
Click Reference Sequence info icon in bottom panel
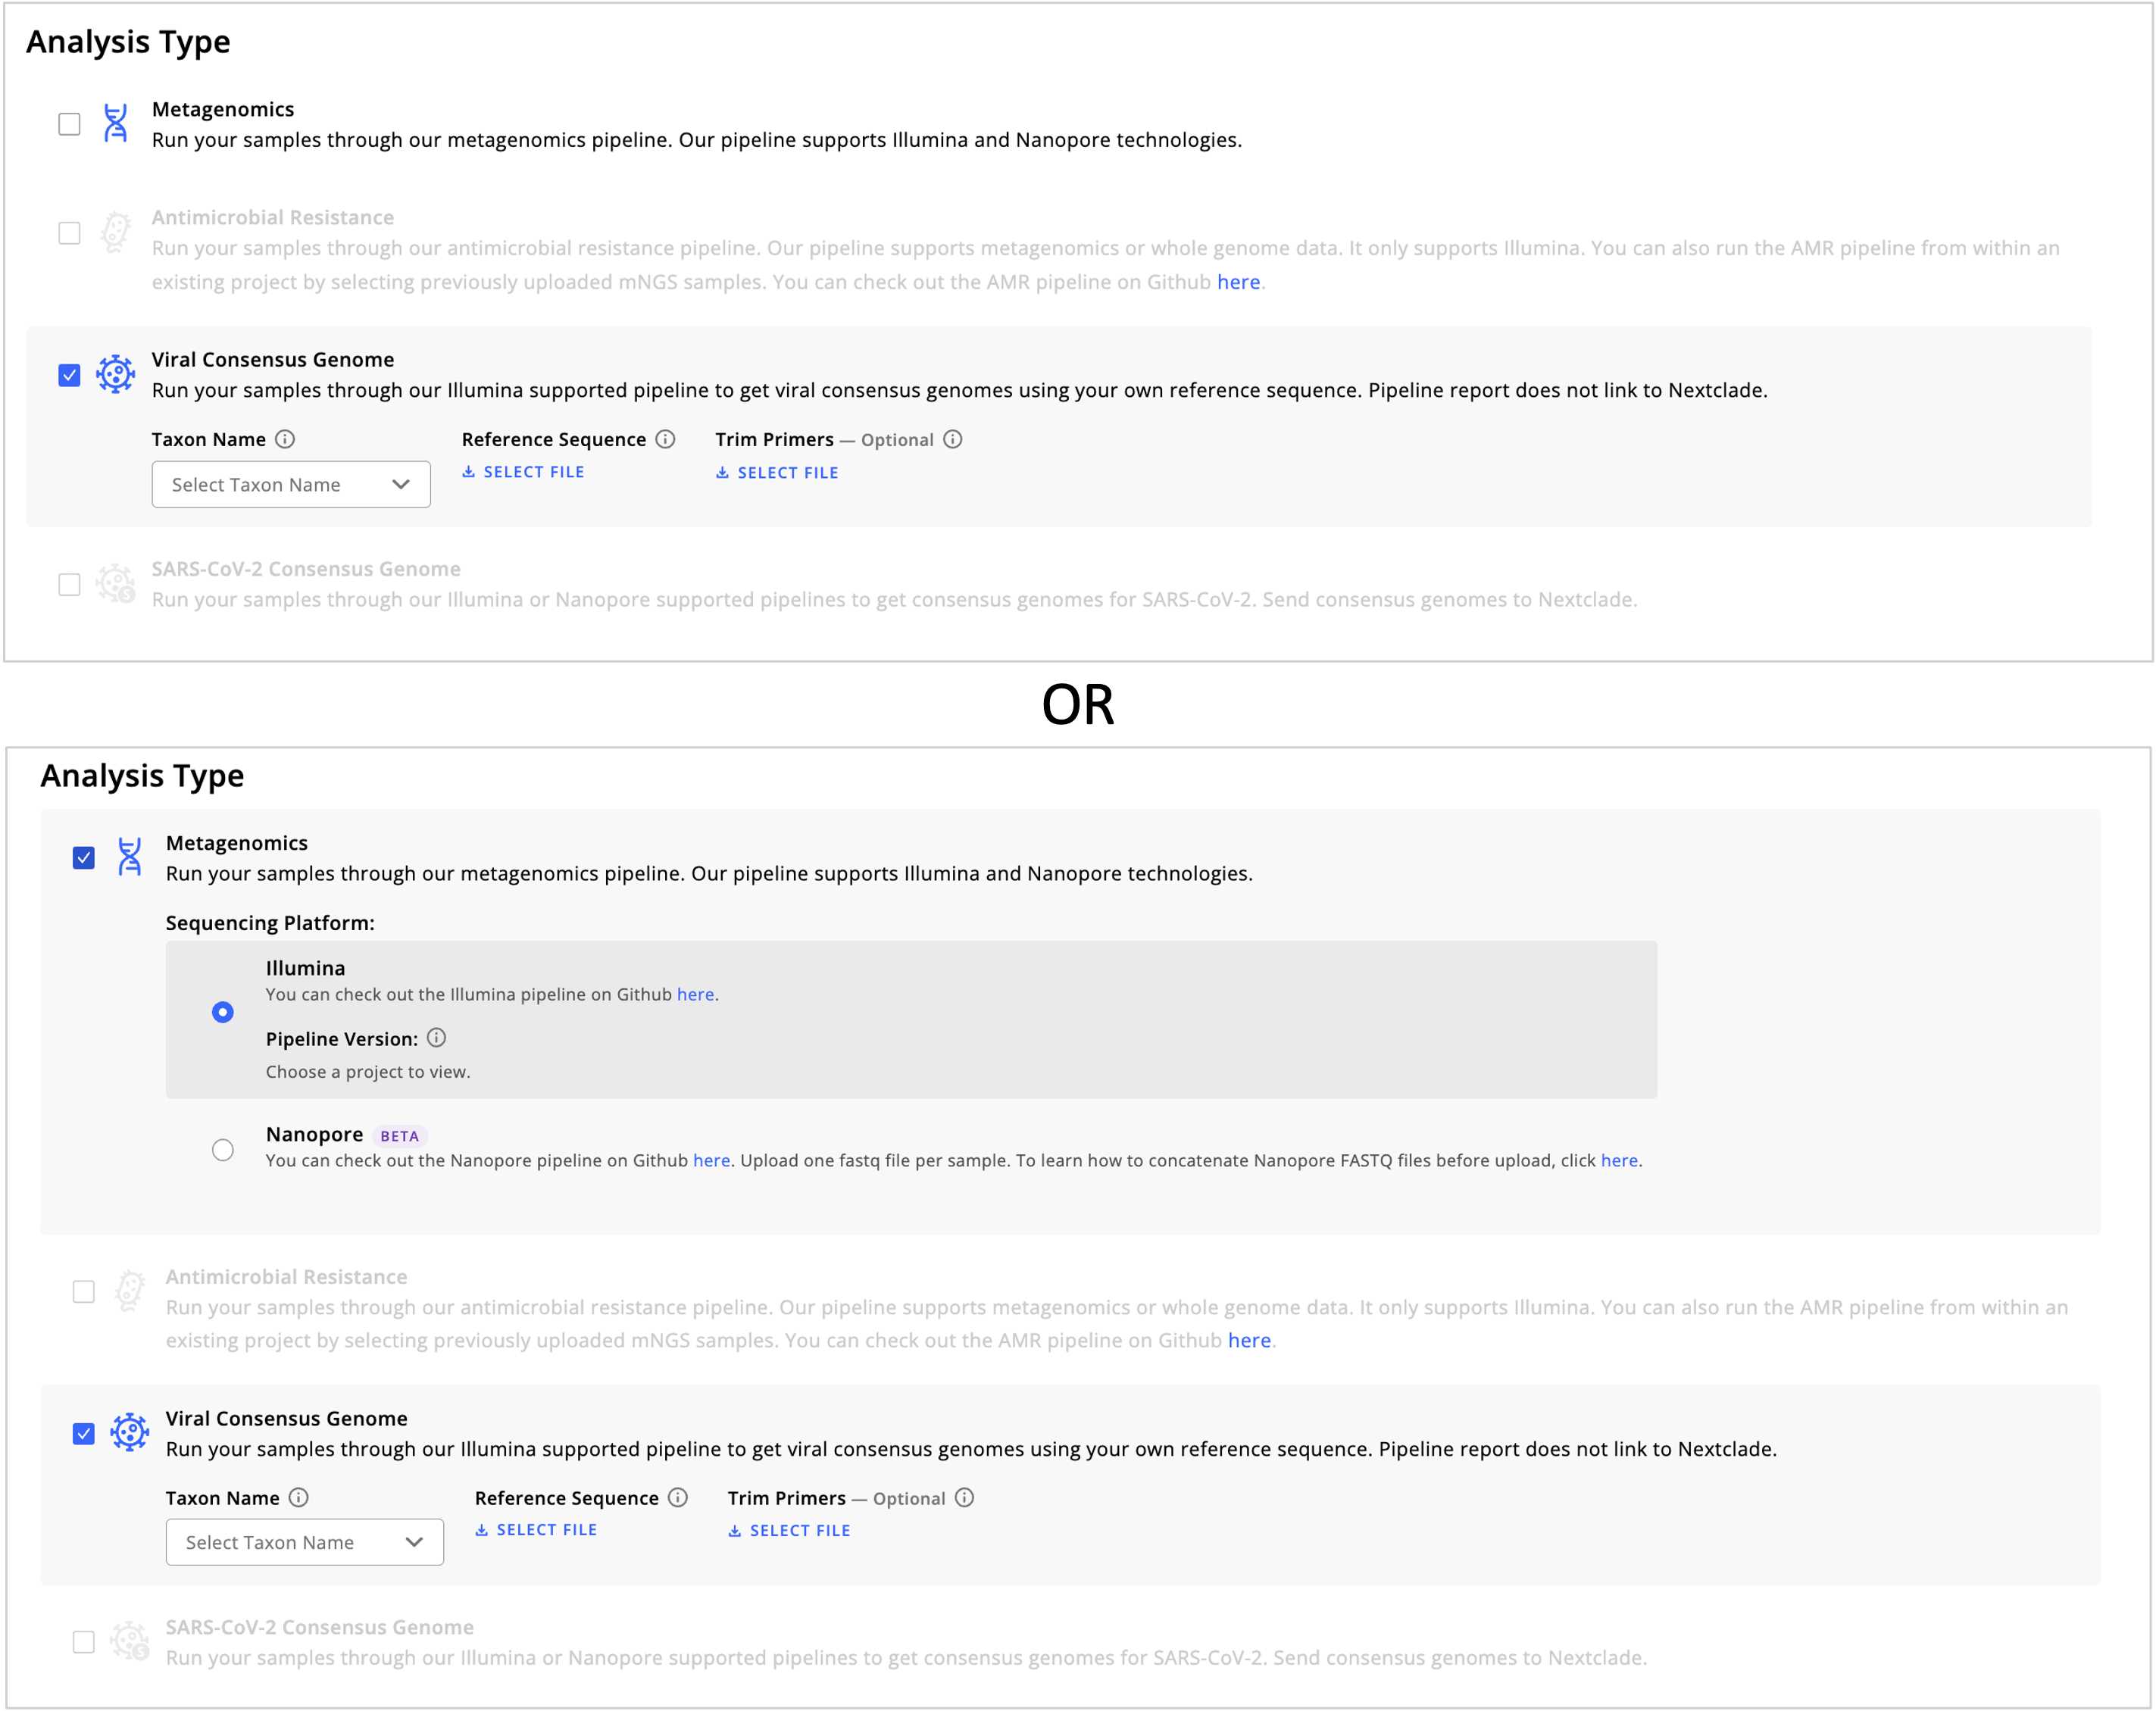[x=678, y=1497]
